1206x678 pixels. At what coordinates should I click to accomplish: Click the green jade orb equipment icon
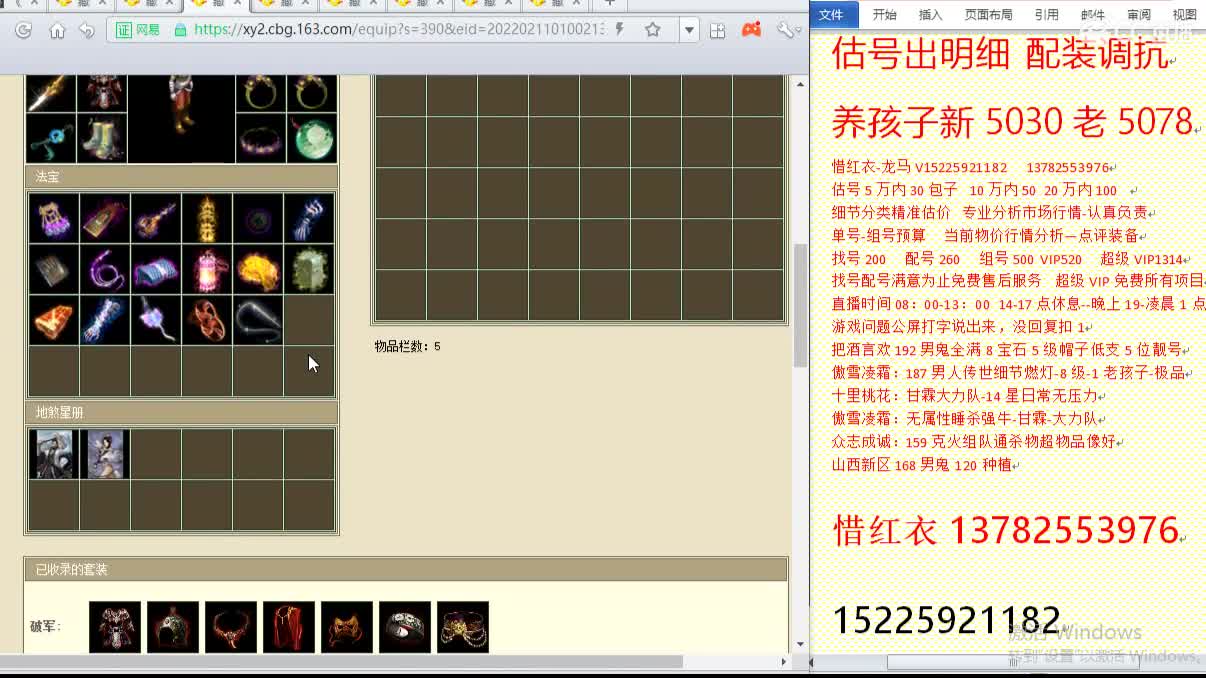[x=312, y=138]
